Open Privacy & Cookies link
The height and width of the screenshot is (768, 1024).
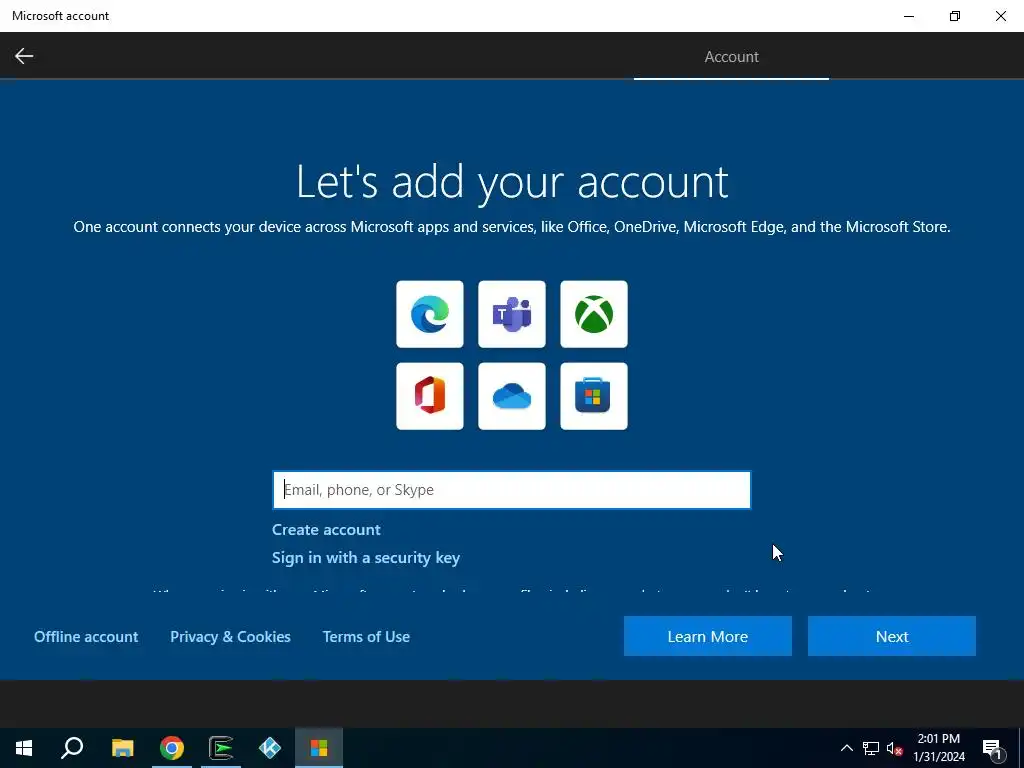click(x=231, y=637)
